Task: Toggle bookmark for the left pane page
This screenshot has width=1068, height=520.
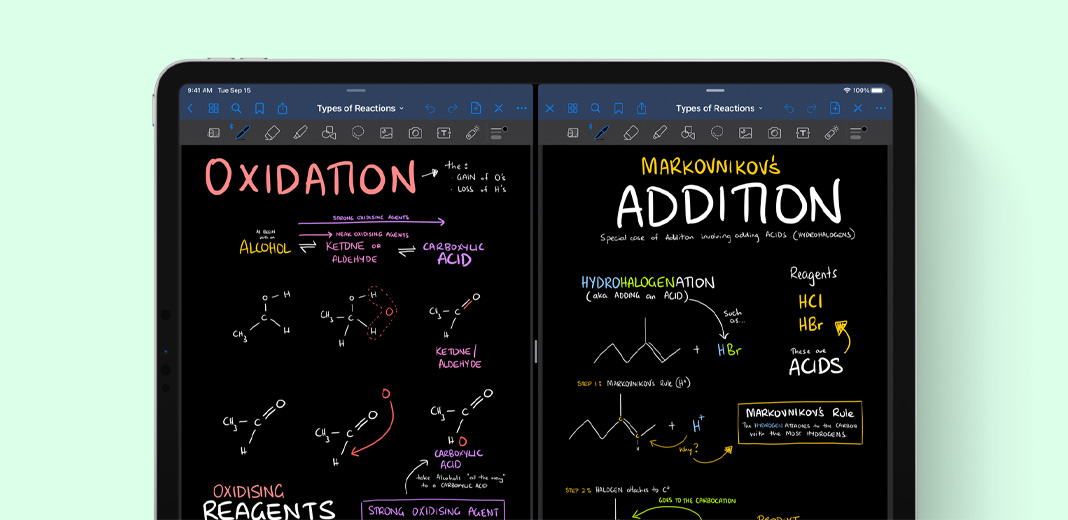Action: click(x=259, y=108)
